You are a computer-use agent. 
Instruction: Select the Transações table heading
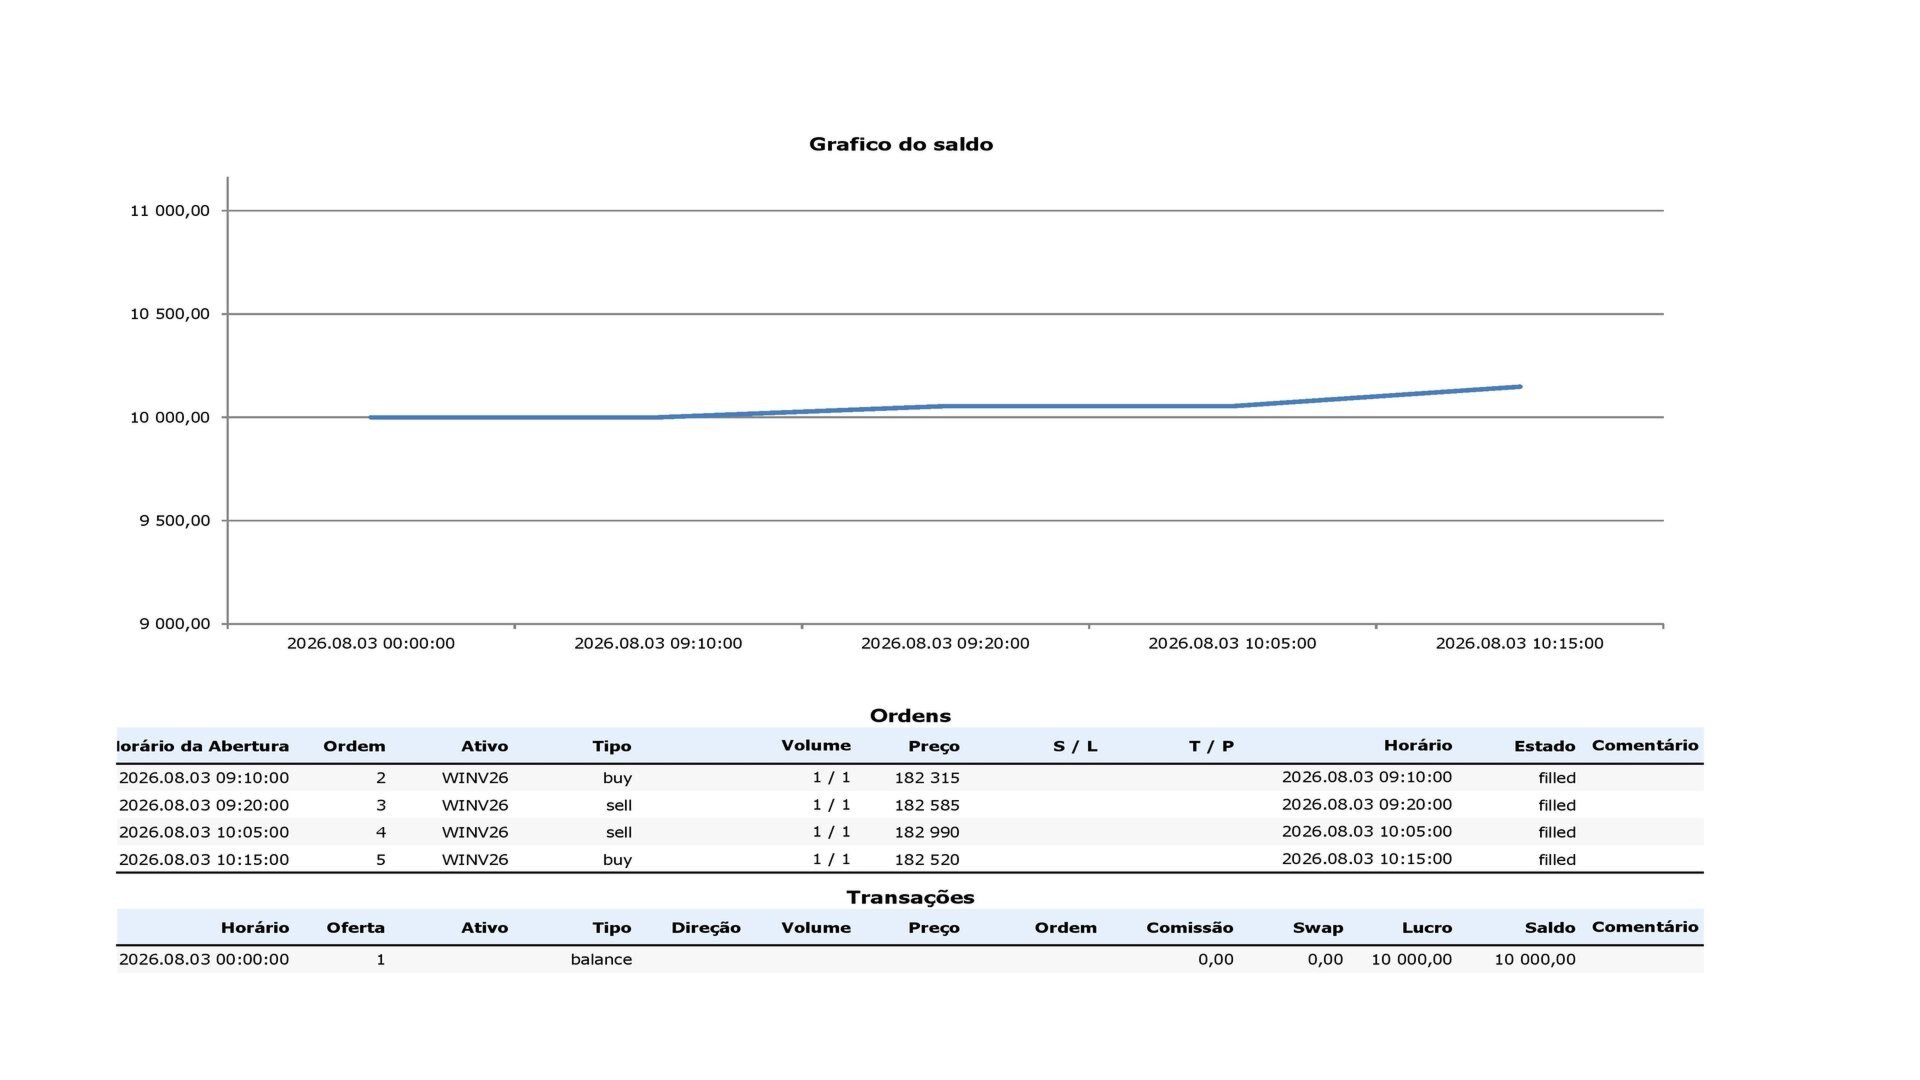click(x=910, y=898)
